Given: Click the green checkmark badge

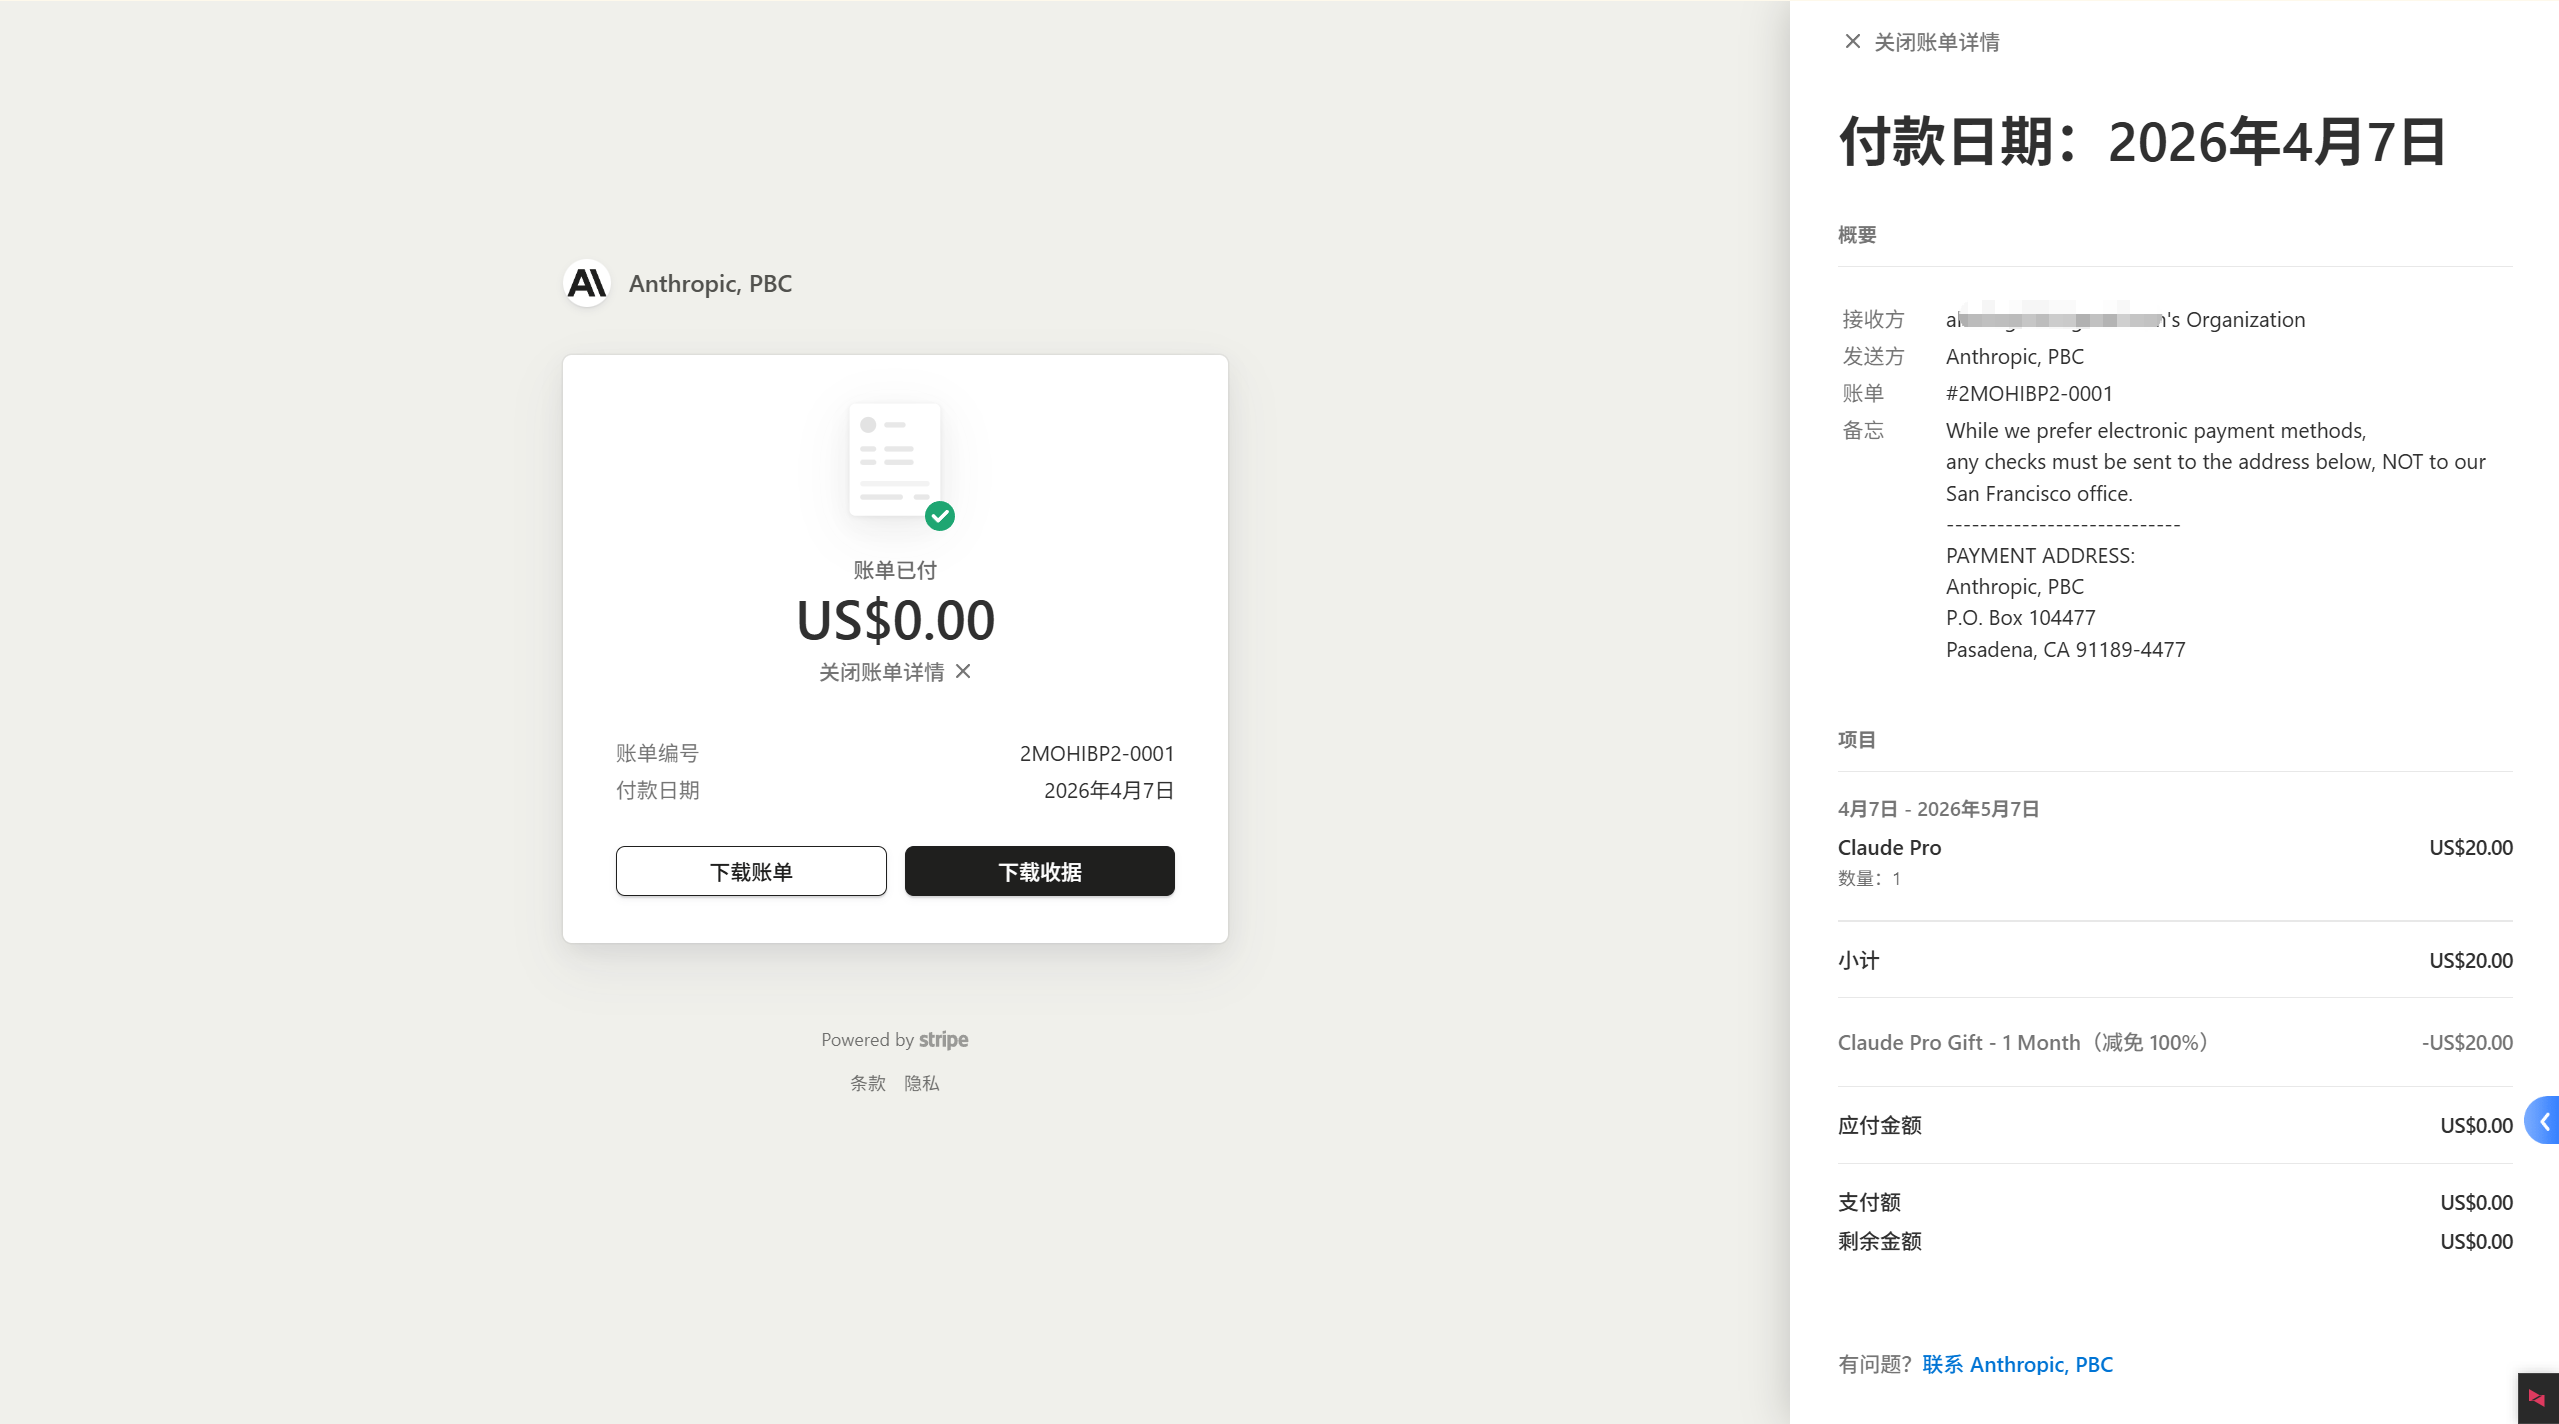Looking at the screenshot, I should 940,516.
